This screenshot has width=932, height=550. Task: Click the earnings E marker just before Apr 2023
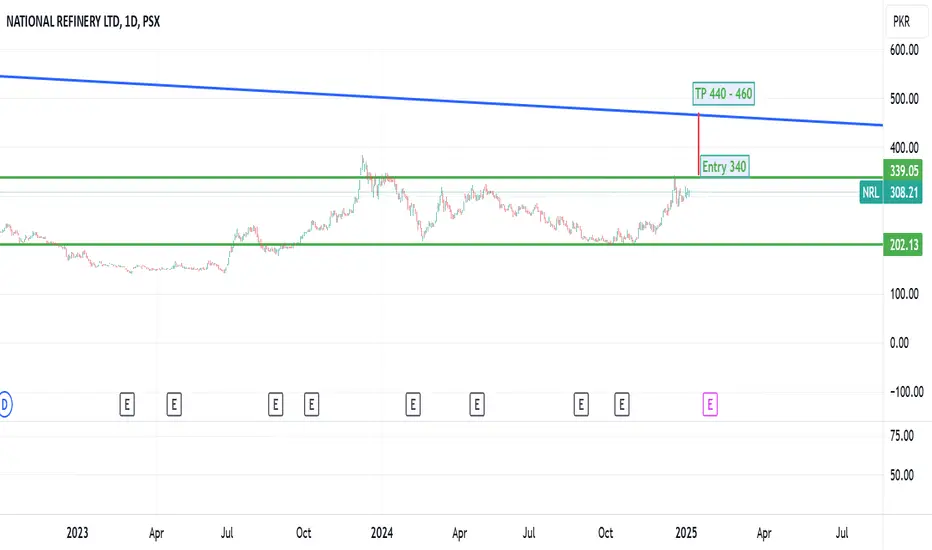pyautogui.click(x=127, y=405)
